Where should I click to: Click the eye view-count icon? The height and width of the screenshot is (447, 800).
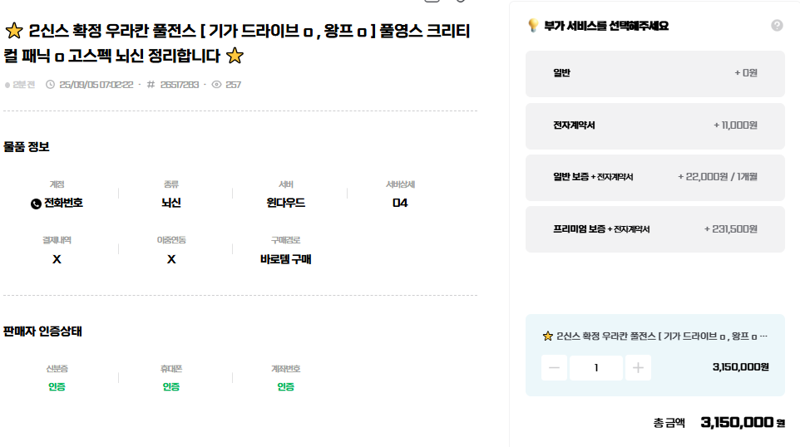tap(216, 85)
